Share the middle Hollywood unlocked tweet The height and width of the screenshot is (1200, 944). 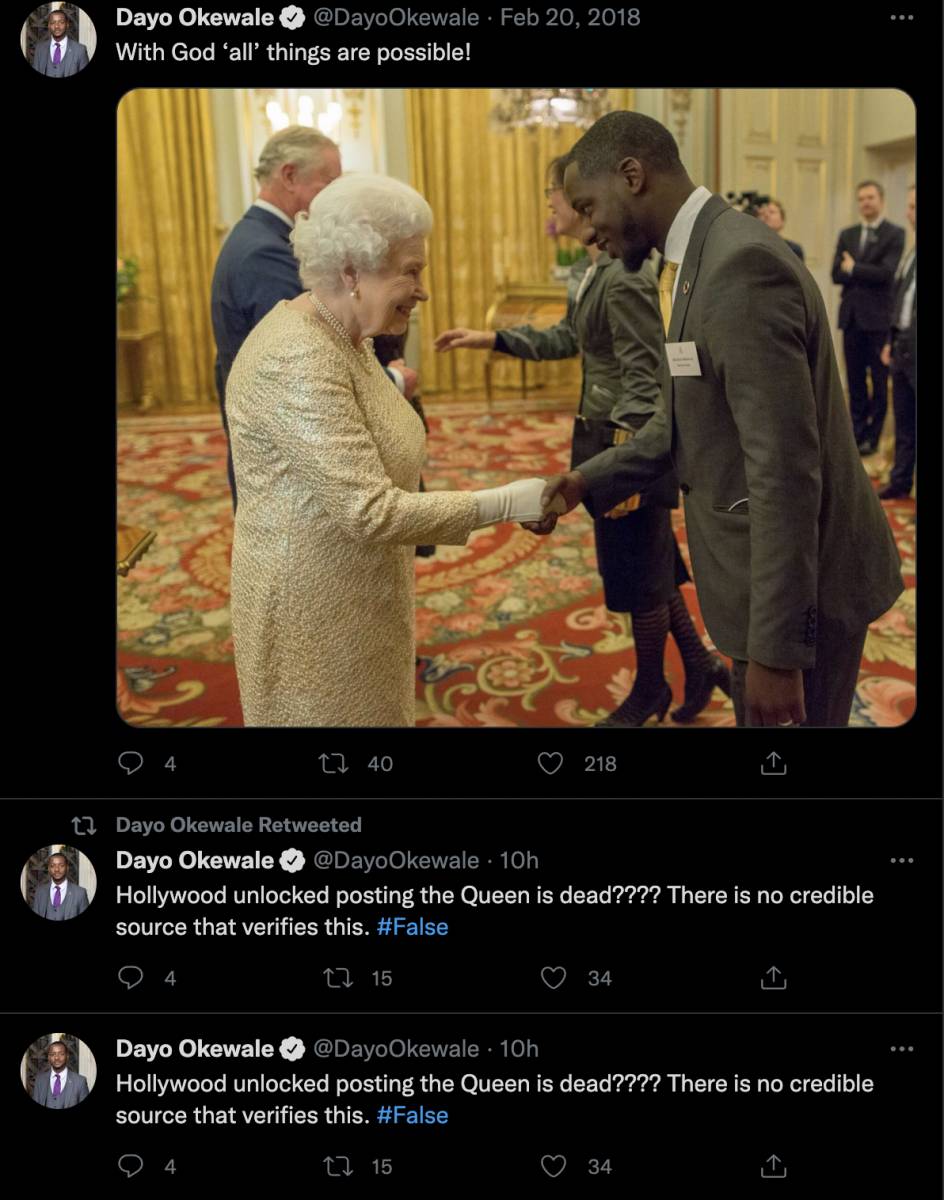click(773, 978)
